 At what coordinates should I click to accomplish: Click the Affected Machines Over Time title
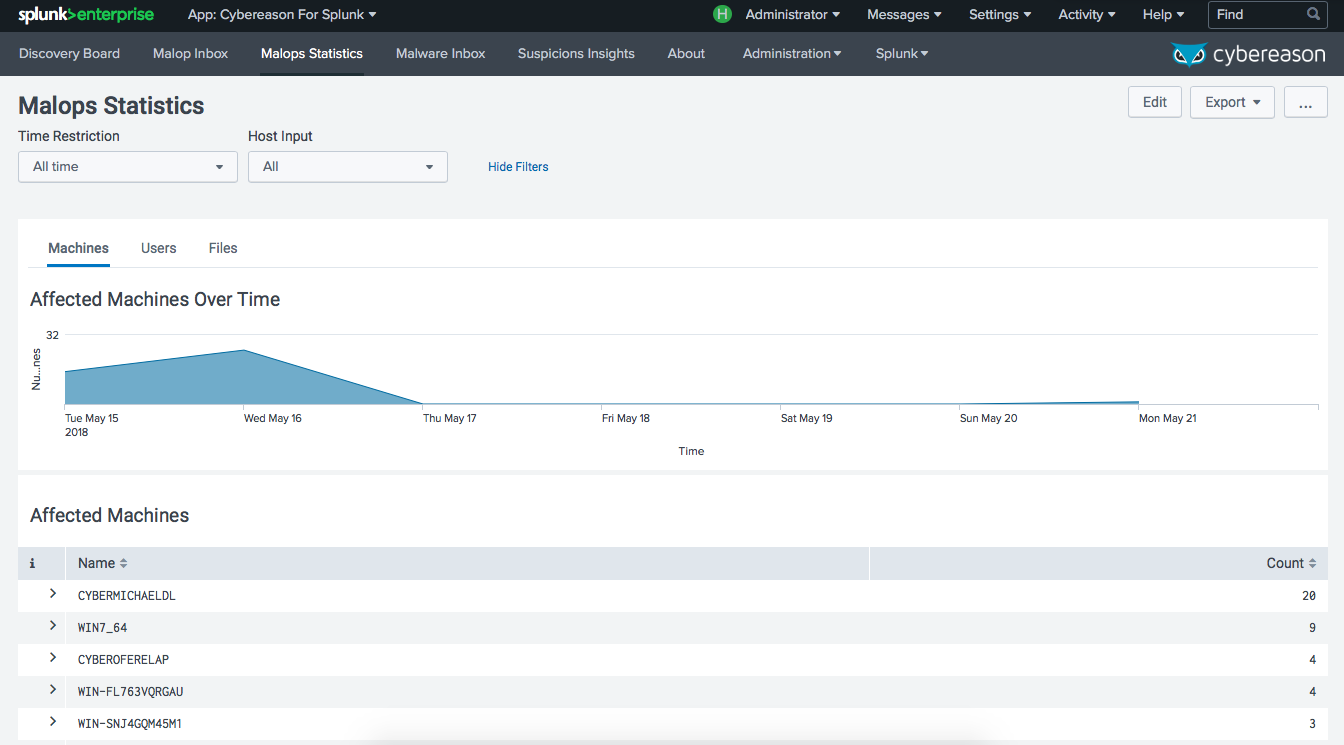[x=155, y=299]
